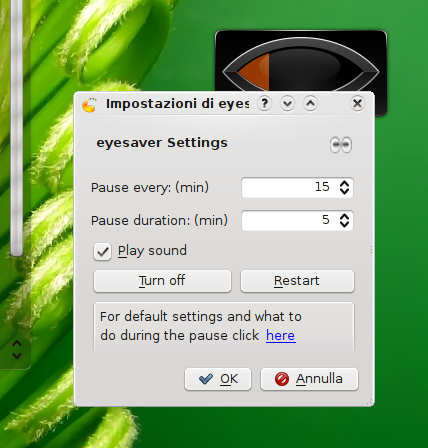Screen dimensions: 428x448
Task: Open the help question mark button
Action: (265, 104)
